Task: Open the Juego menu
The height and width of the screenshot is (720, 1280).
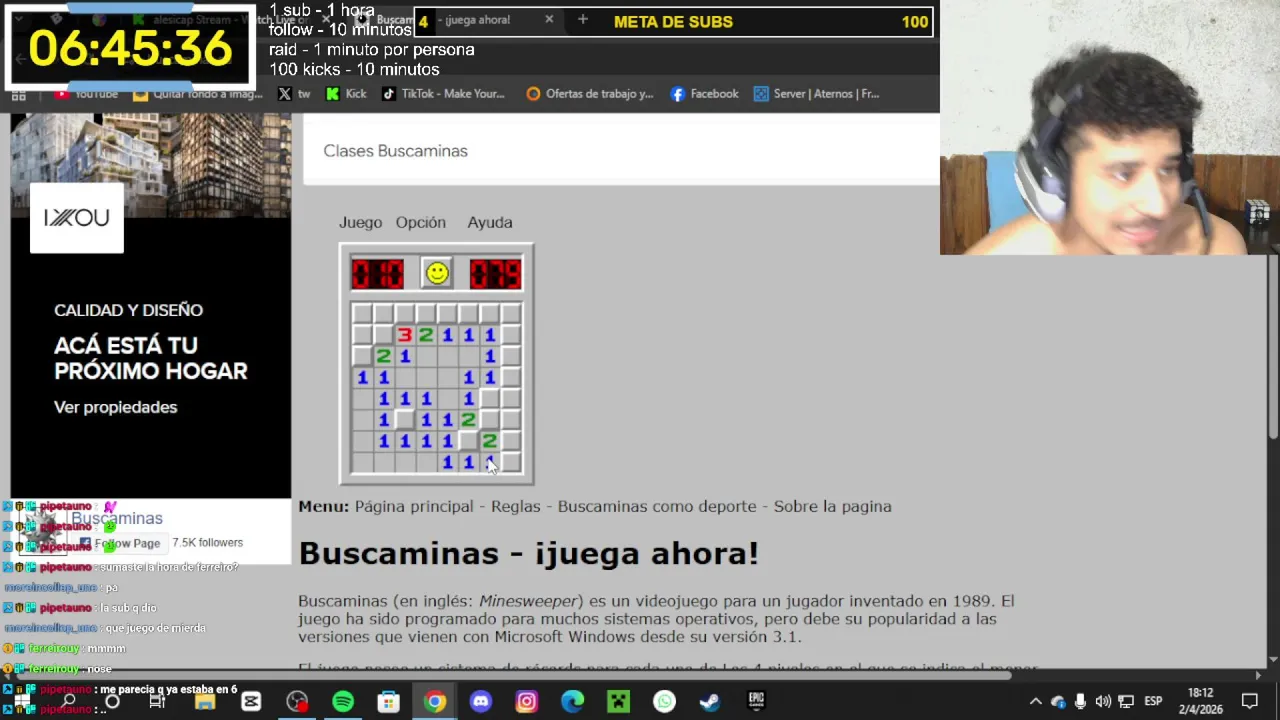Action: [x=360, y=222]
